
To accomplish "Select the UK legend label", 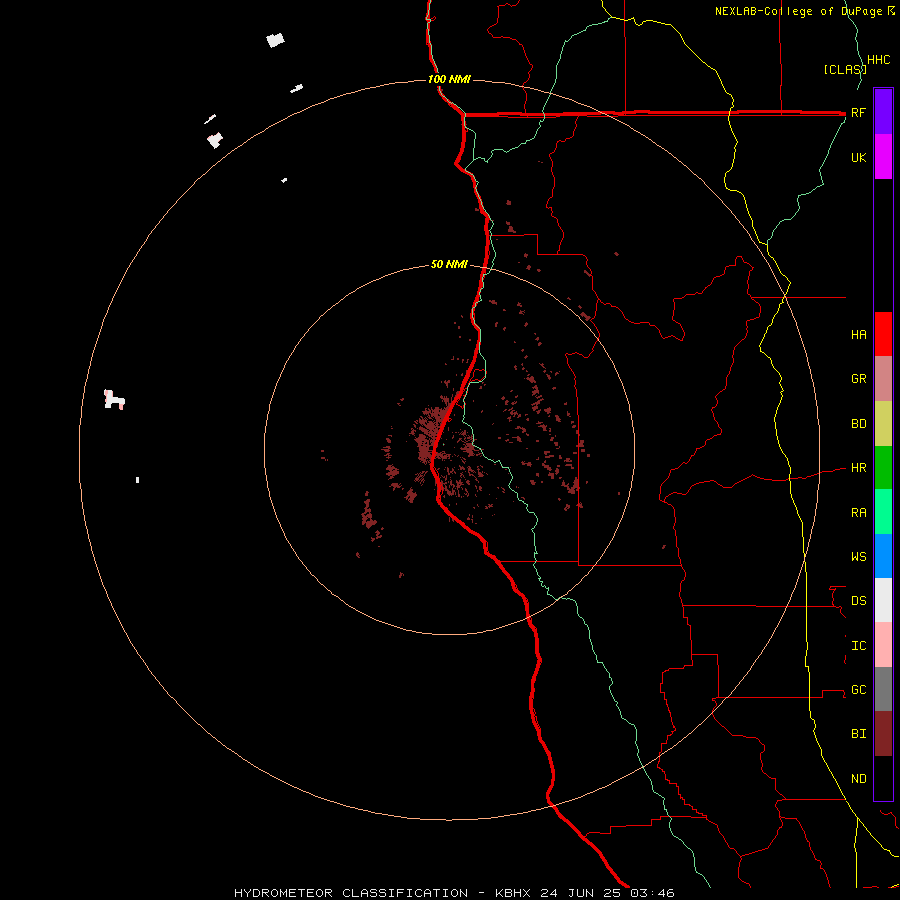I will click(x=858, y=158).
